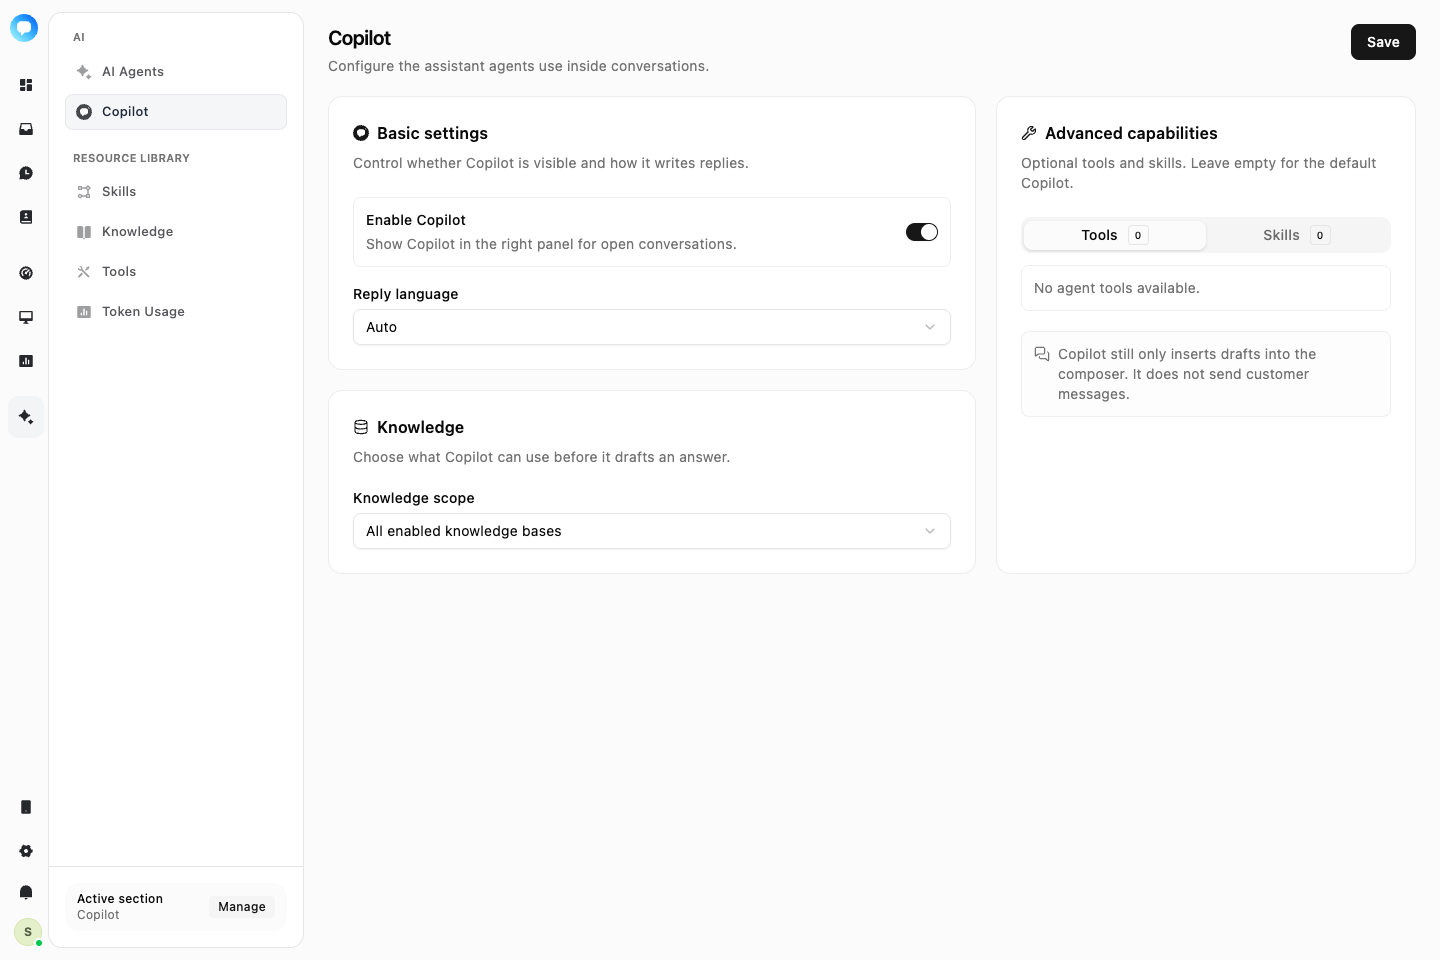Open notifications via the bell icon
Screen dimensions: 1440x960
click(26, 892)
